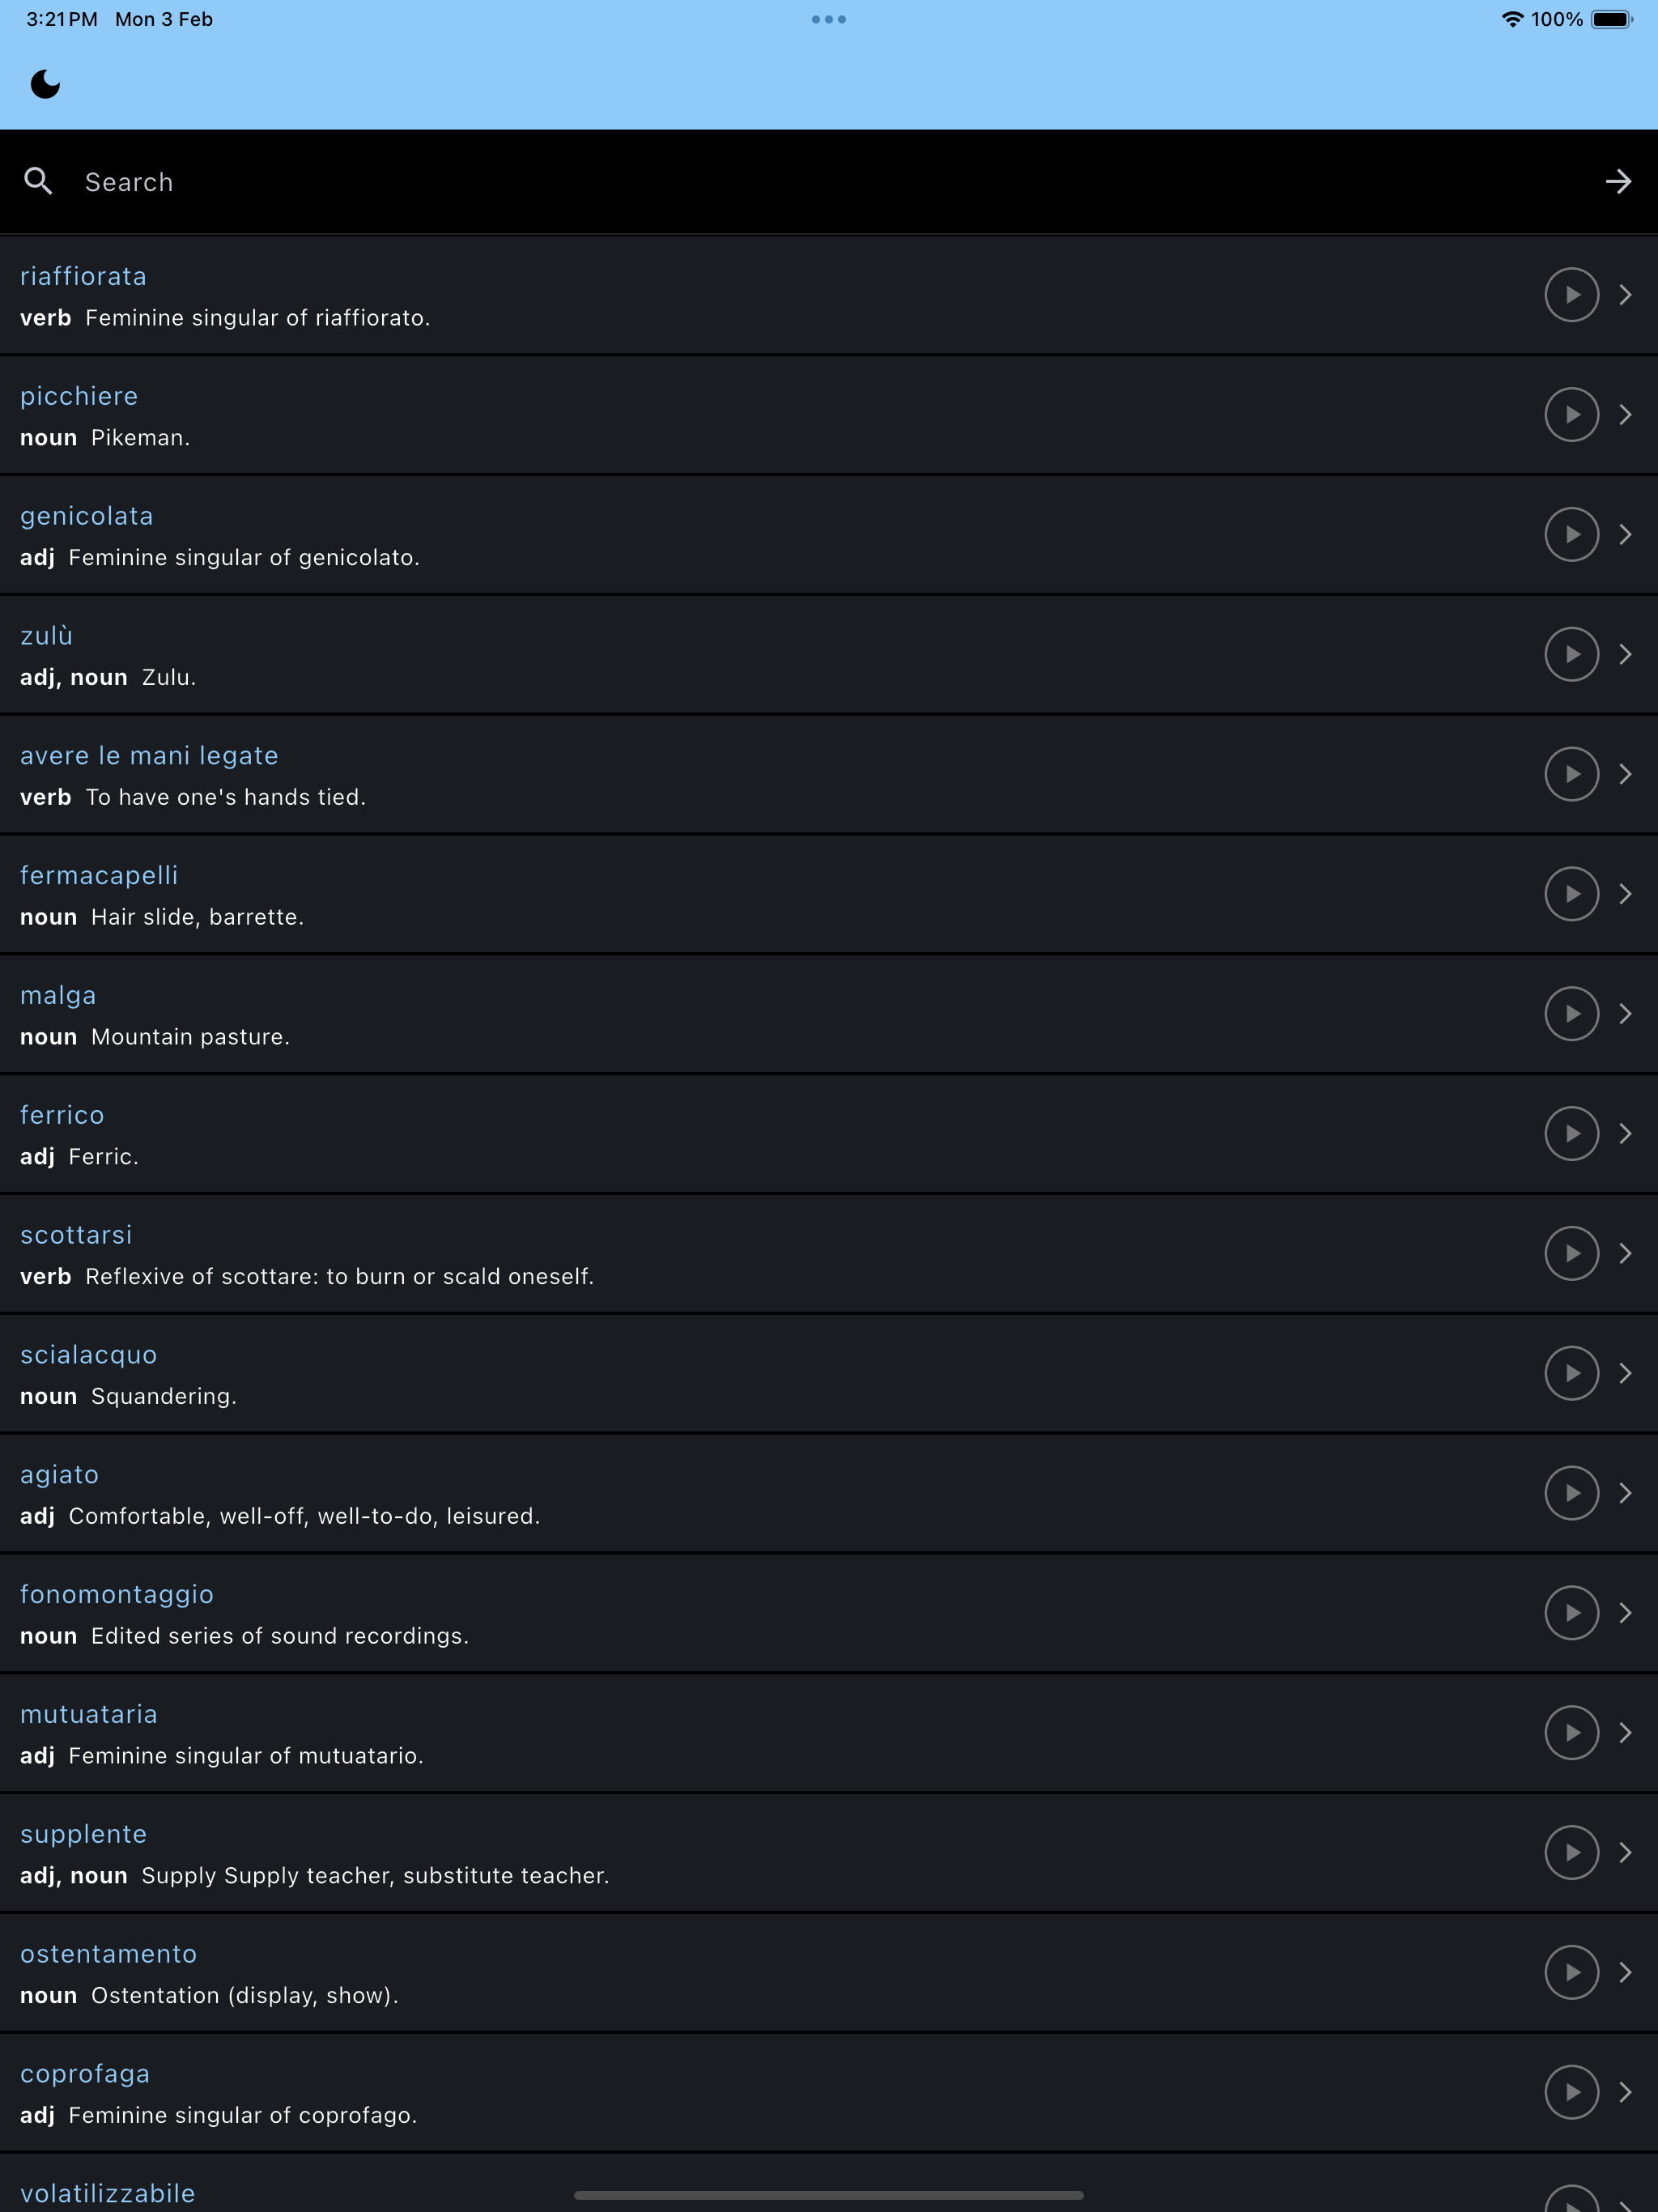Play pronunciation of fonomontaggio
This screenshot has height=2212, width=1658.
pos(1571,1613)
